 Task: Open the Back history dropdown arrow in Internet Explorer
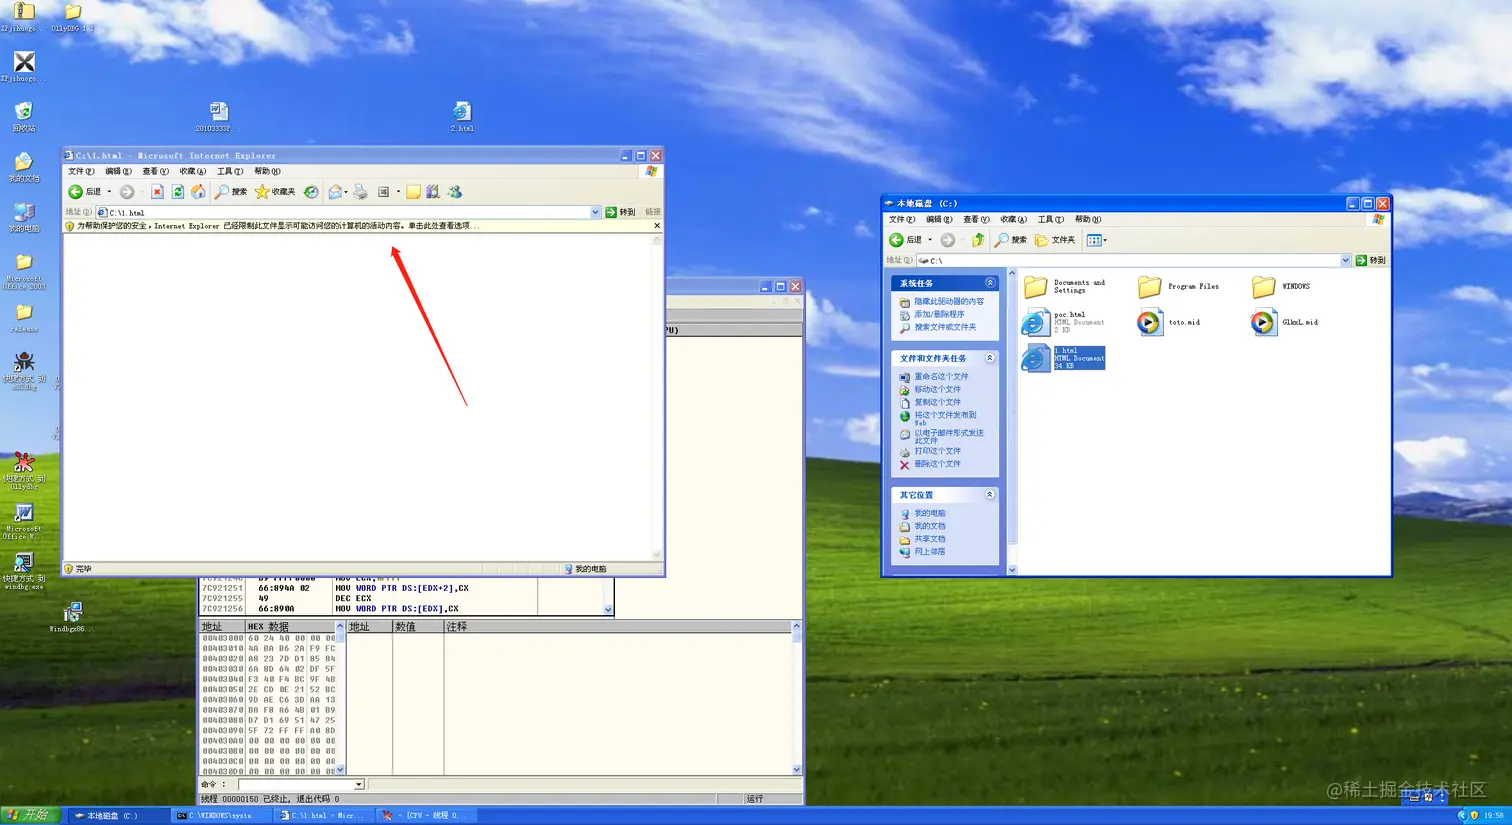(x=109, y=192)
